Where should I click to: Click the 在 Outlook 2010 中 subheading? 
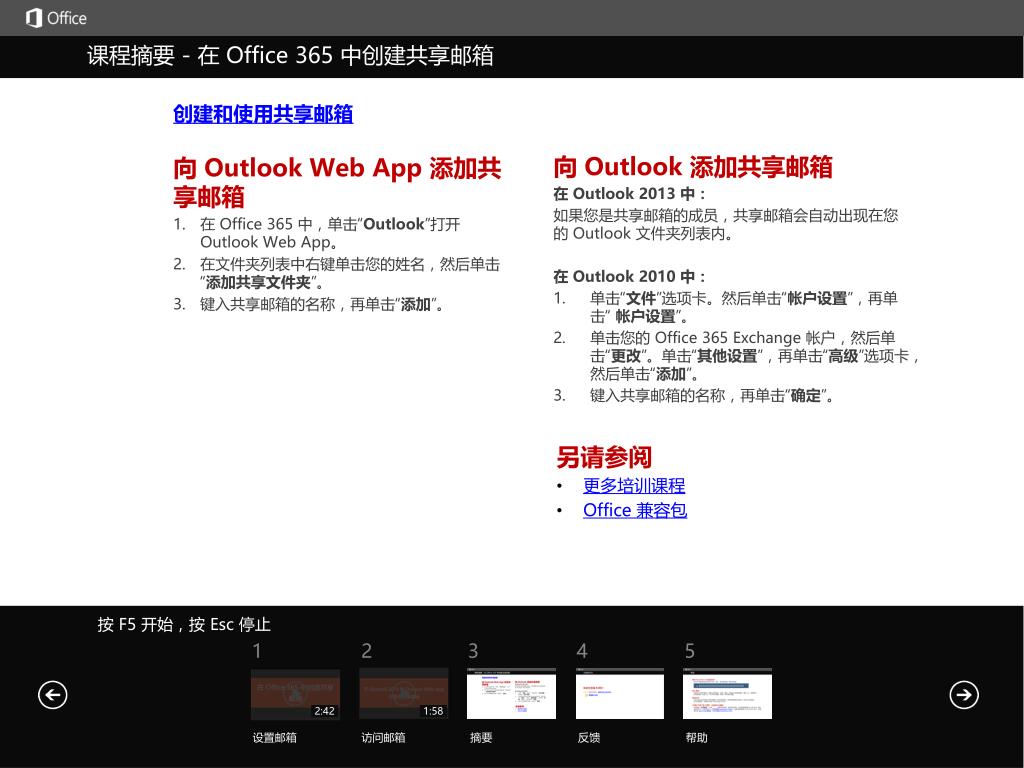click(630, 276)
